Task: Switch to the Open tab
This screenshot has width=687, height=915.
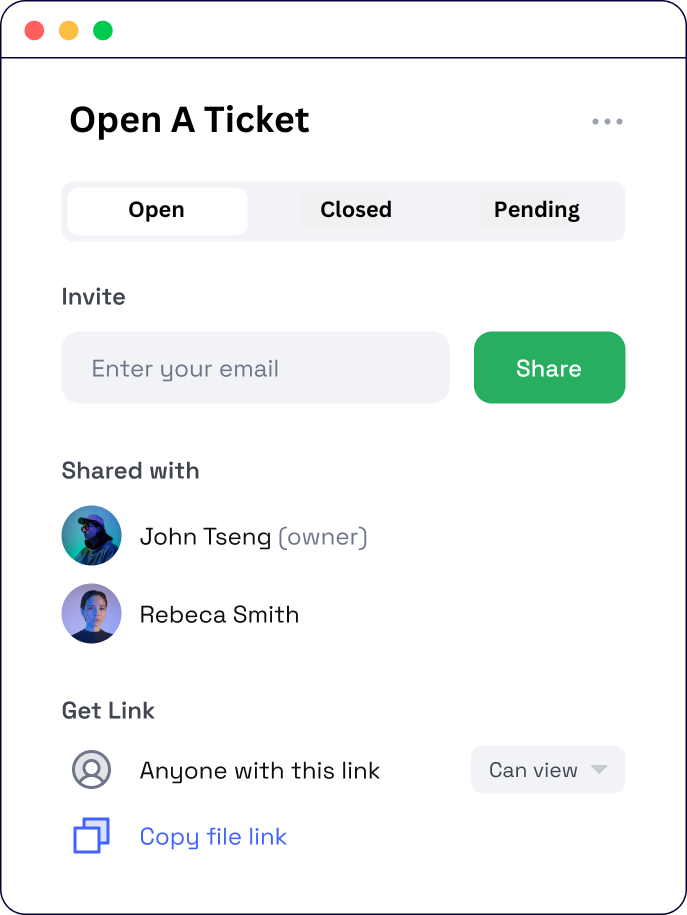Action: 157,210
